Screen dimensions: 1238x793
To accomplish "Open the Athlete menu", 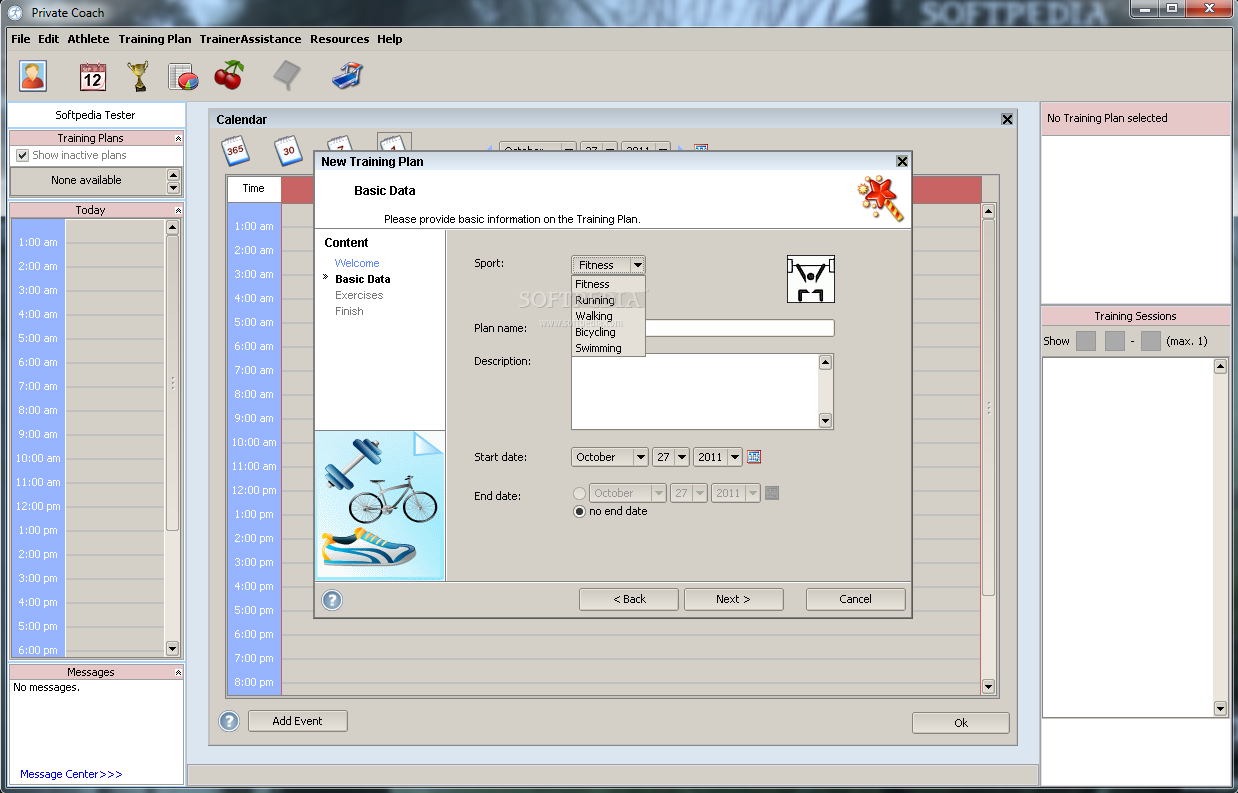I will point(89,39).
